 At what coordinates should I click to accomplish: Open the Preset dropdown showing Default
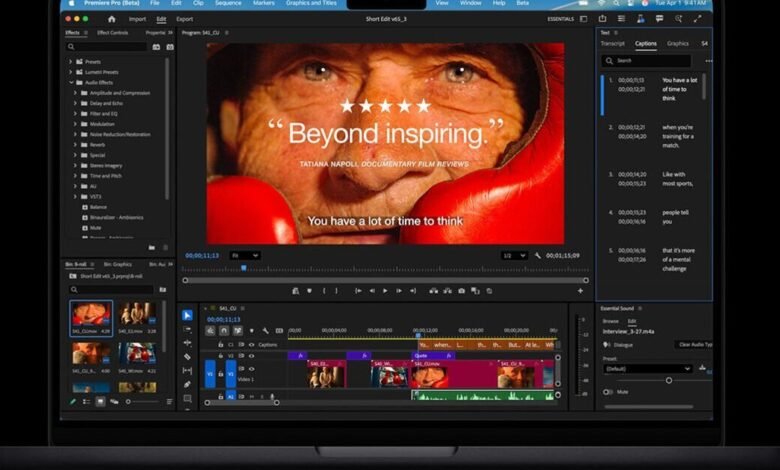pos(647,368)
